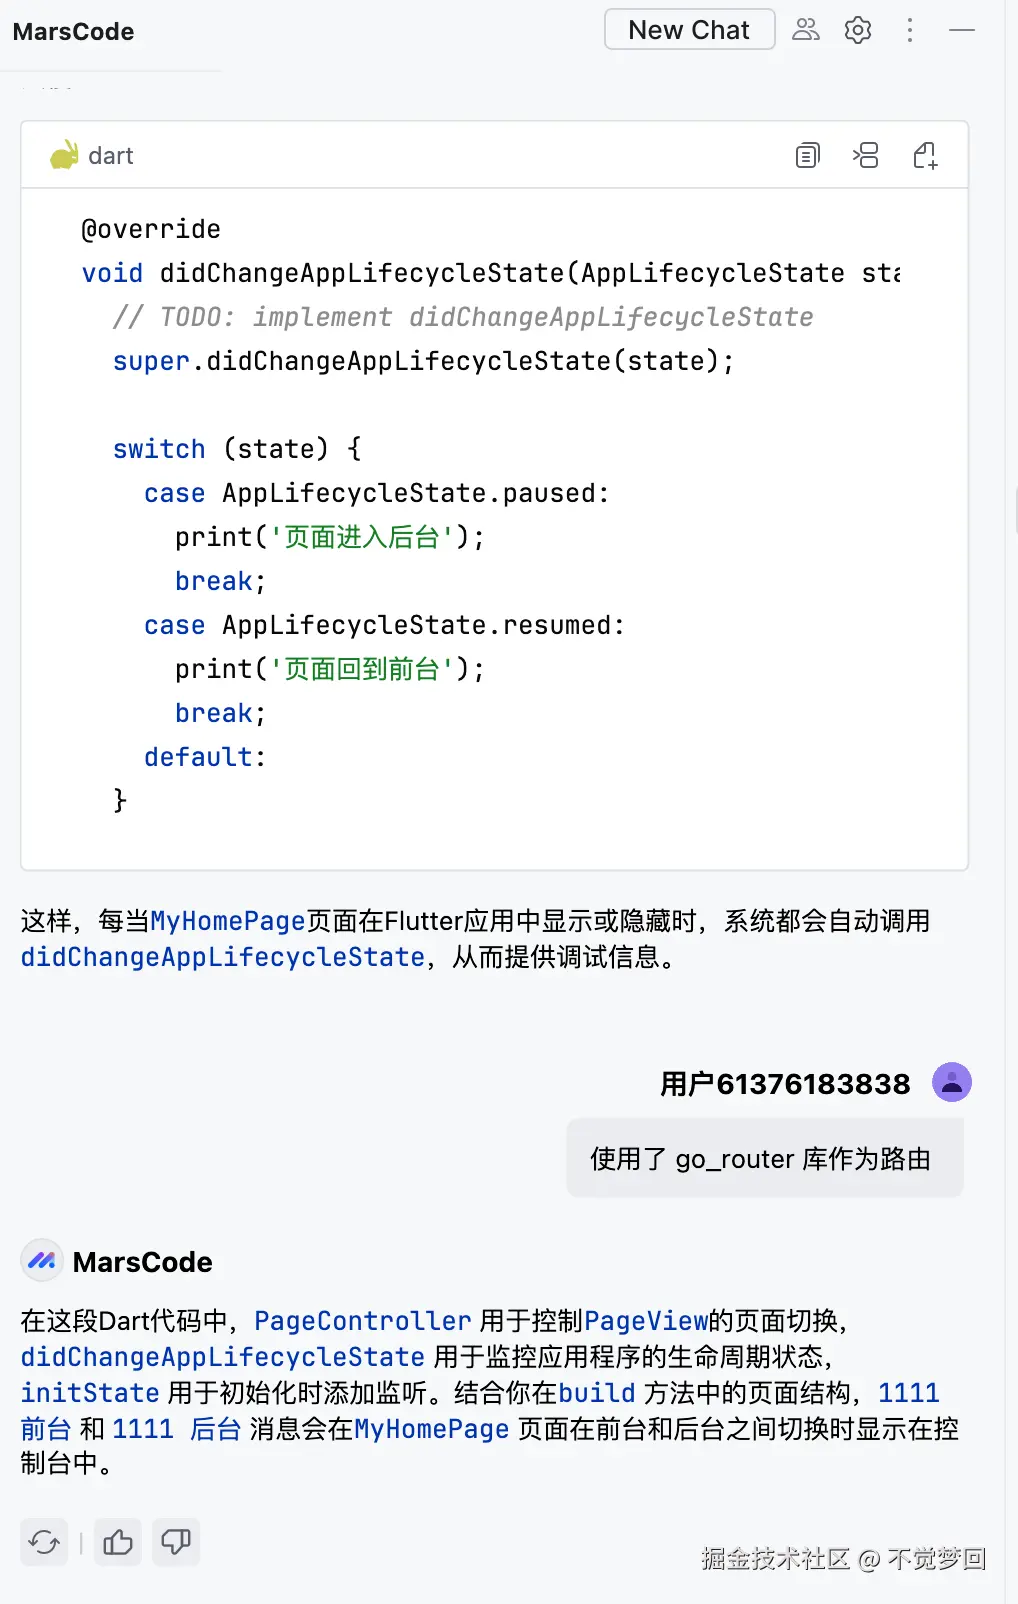
Task: Click the MarsCode assistant logo
Action: [x=42, y=1261]
